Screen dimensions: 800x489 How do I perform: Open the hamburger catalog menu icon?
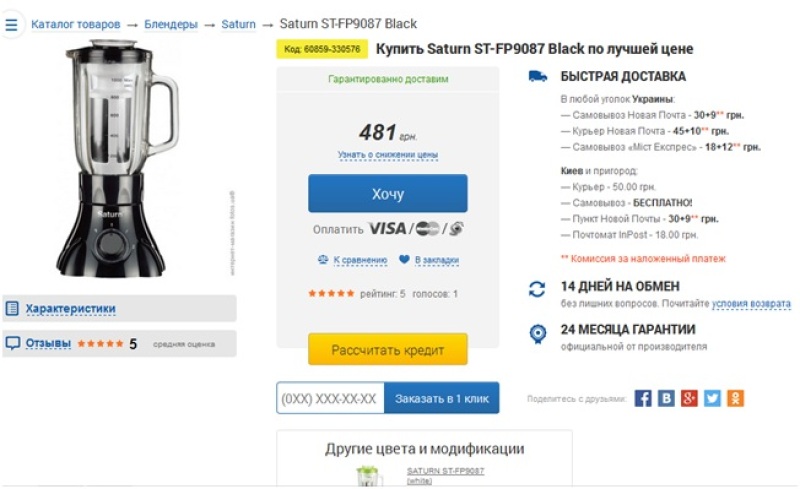[12, 24]
